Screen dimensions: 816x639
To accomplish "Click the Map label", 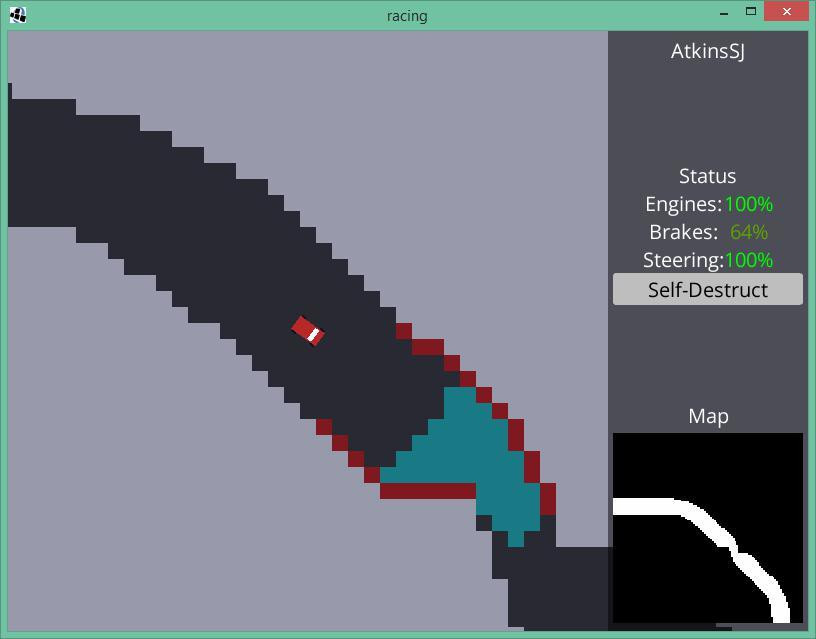I will [708, 416].
